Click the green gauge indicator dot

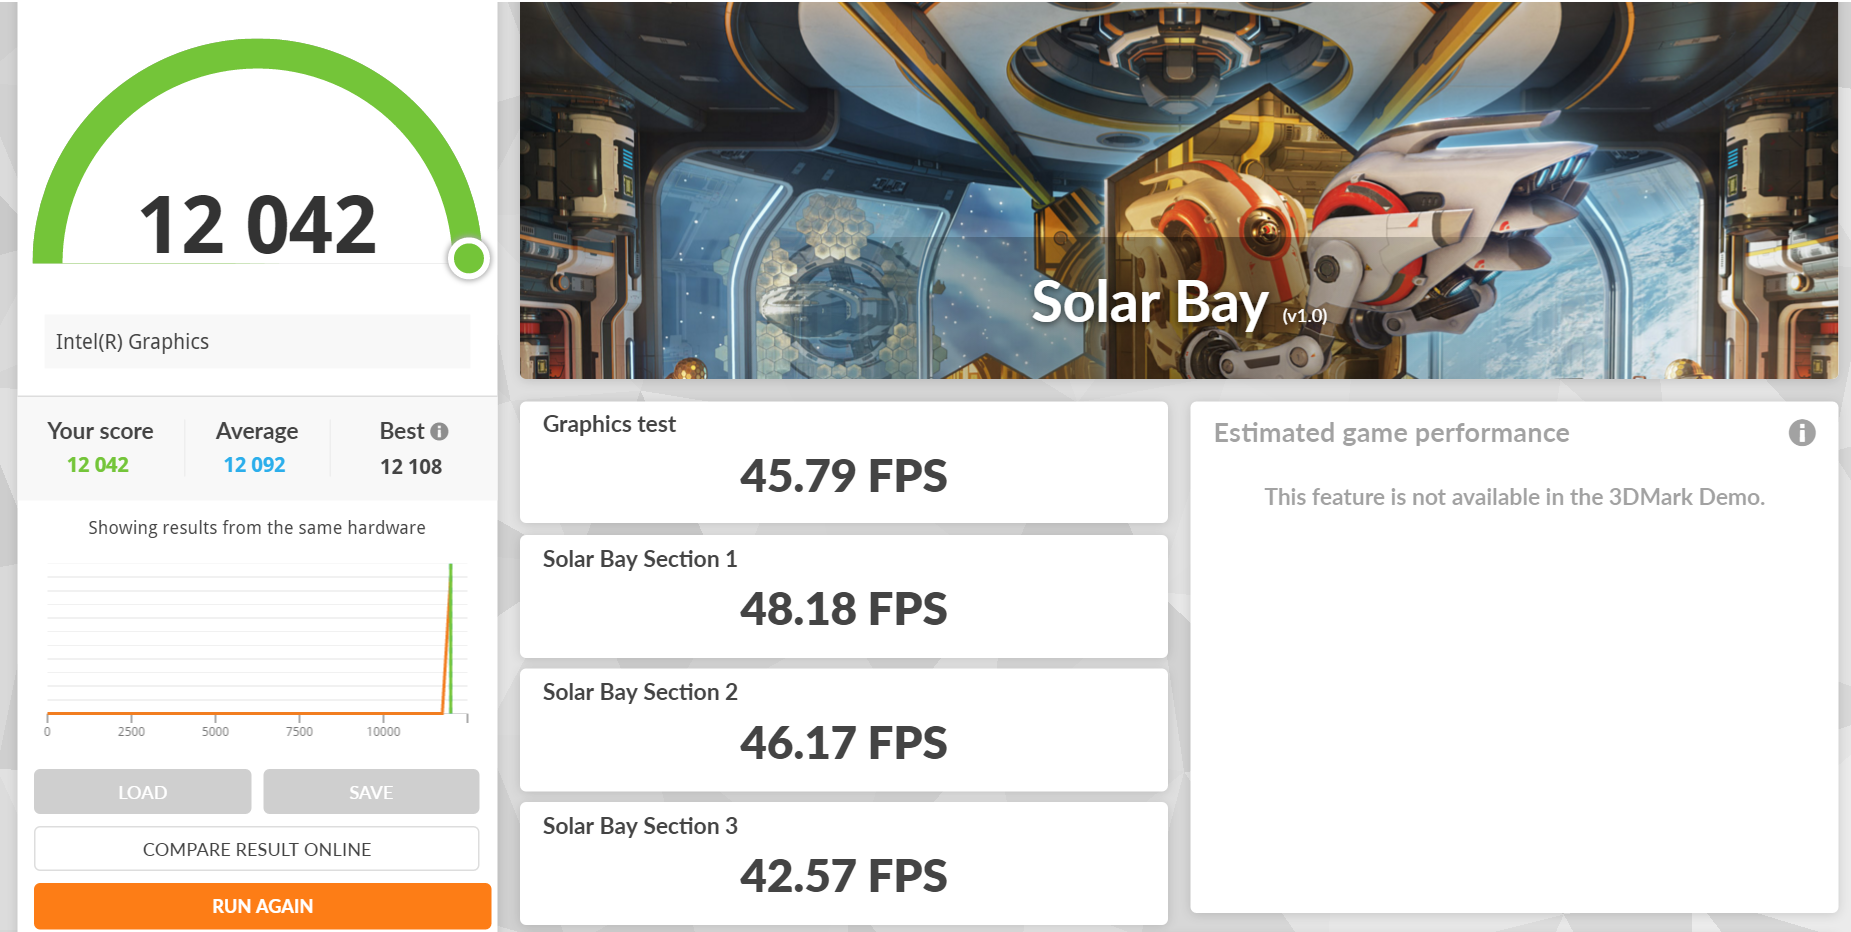click(469, 259)
